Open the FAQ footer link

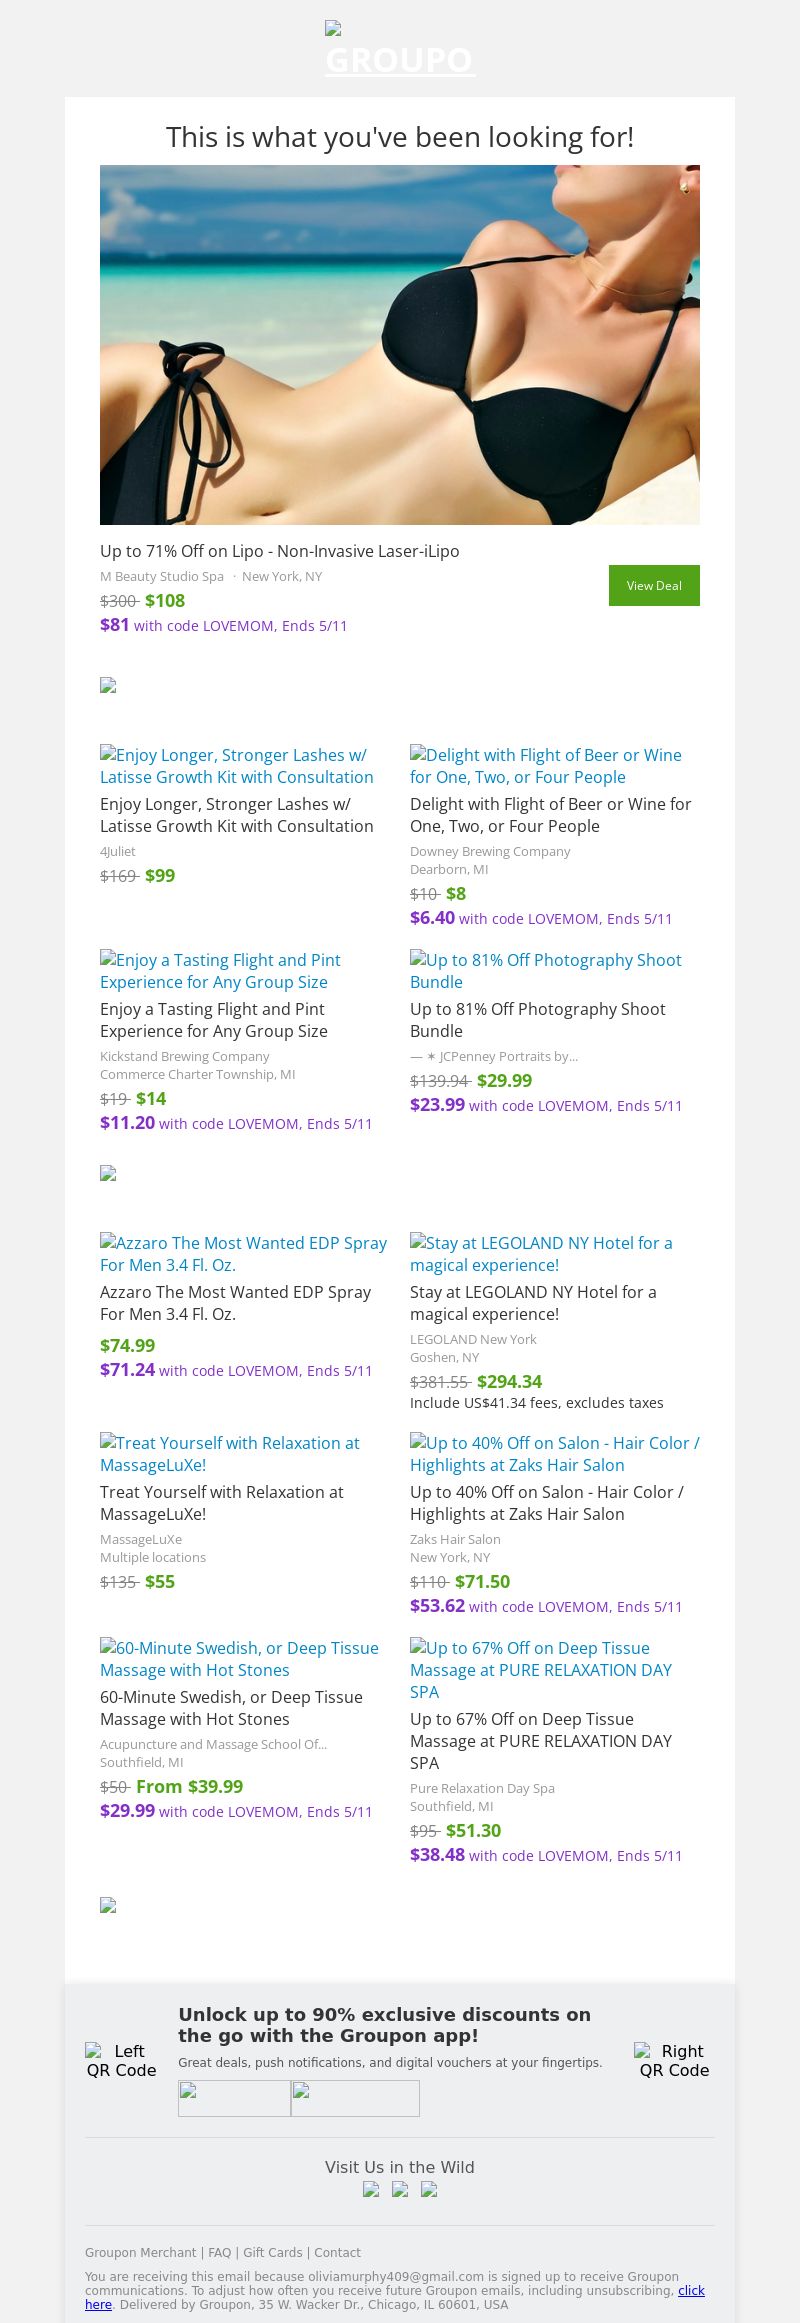click(220, 2252)
